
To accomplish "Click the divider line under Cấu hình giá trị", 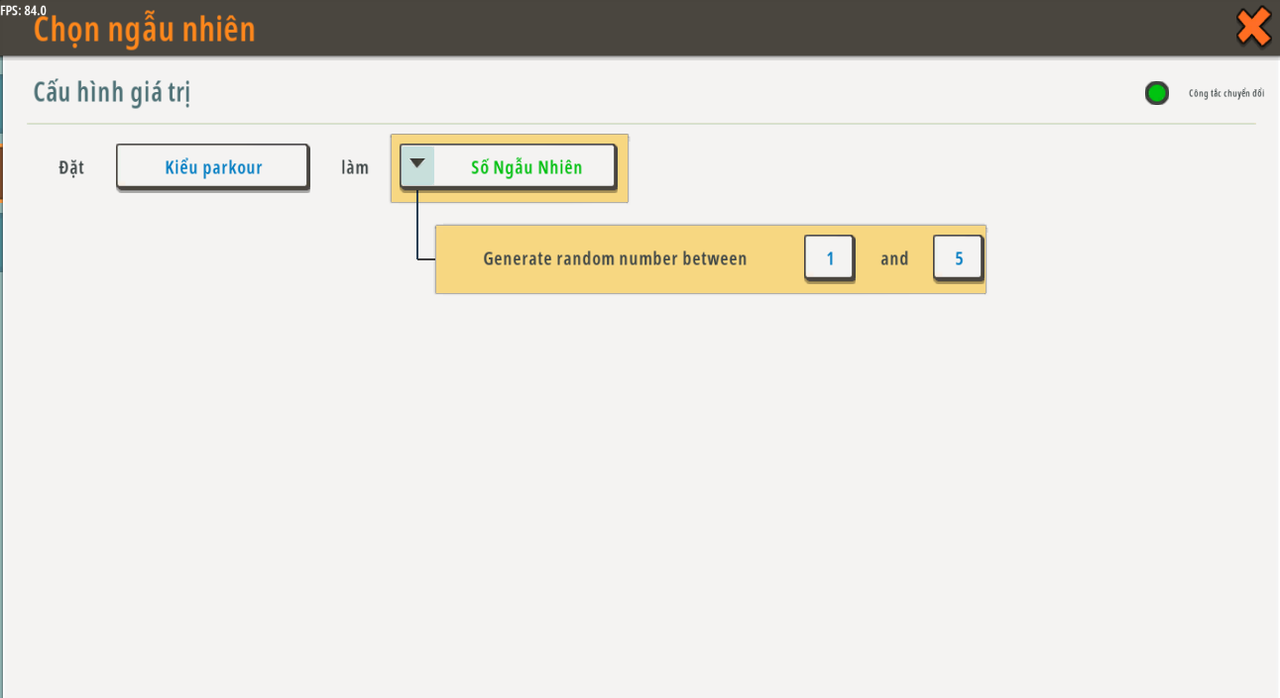I will click(x=640, y=124).
